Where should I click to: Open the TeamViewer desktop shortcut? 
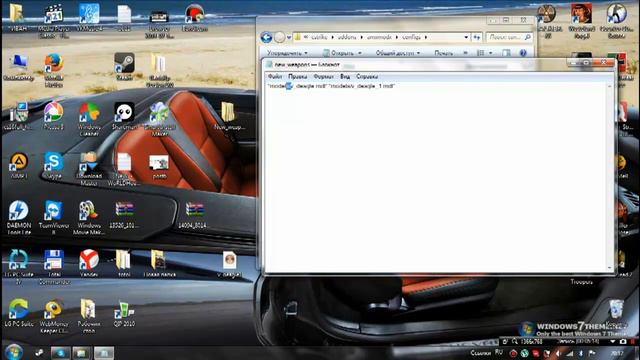pos(53,218)
